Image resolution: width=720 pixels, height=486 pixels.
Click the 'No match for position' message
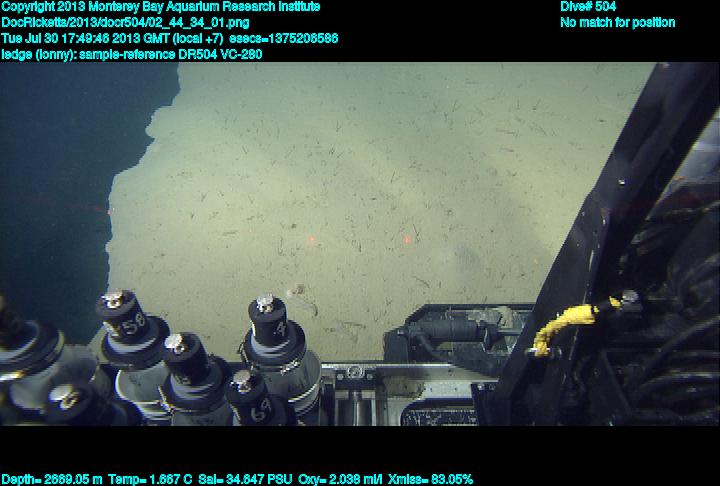(617, 23)
